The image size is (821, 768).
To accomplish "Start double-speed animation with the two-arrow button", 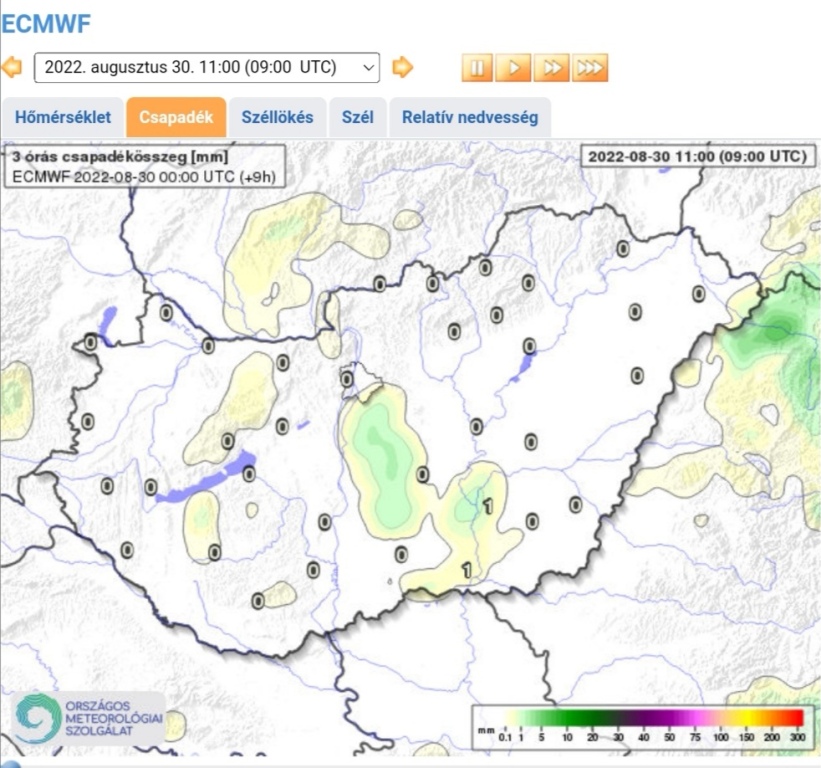I will pyautogui.click(x=551, y=67).
